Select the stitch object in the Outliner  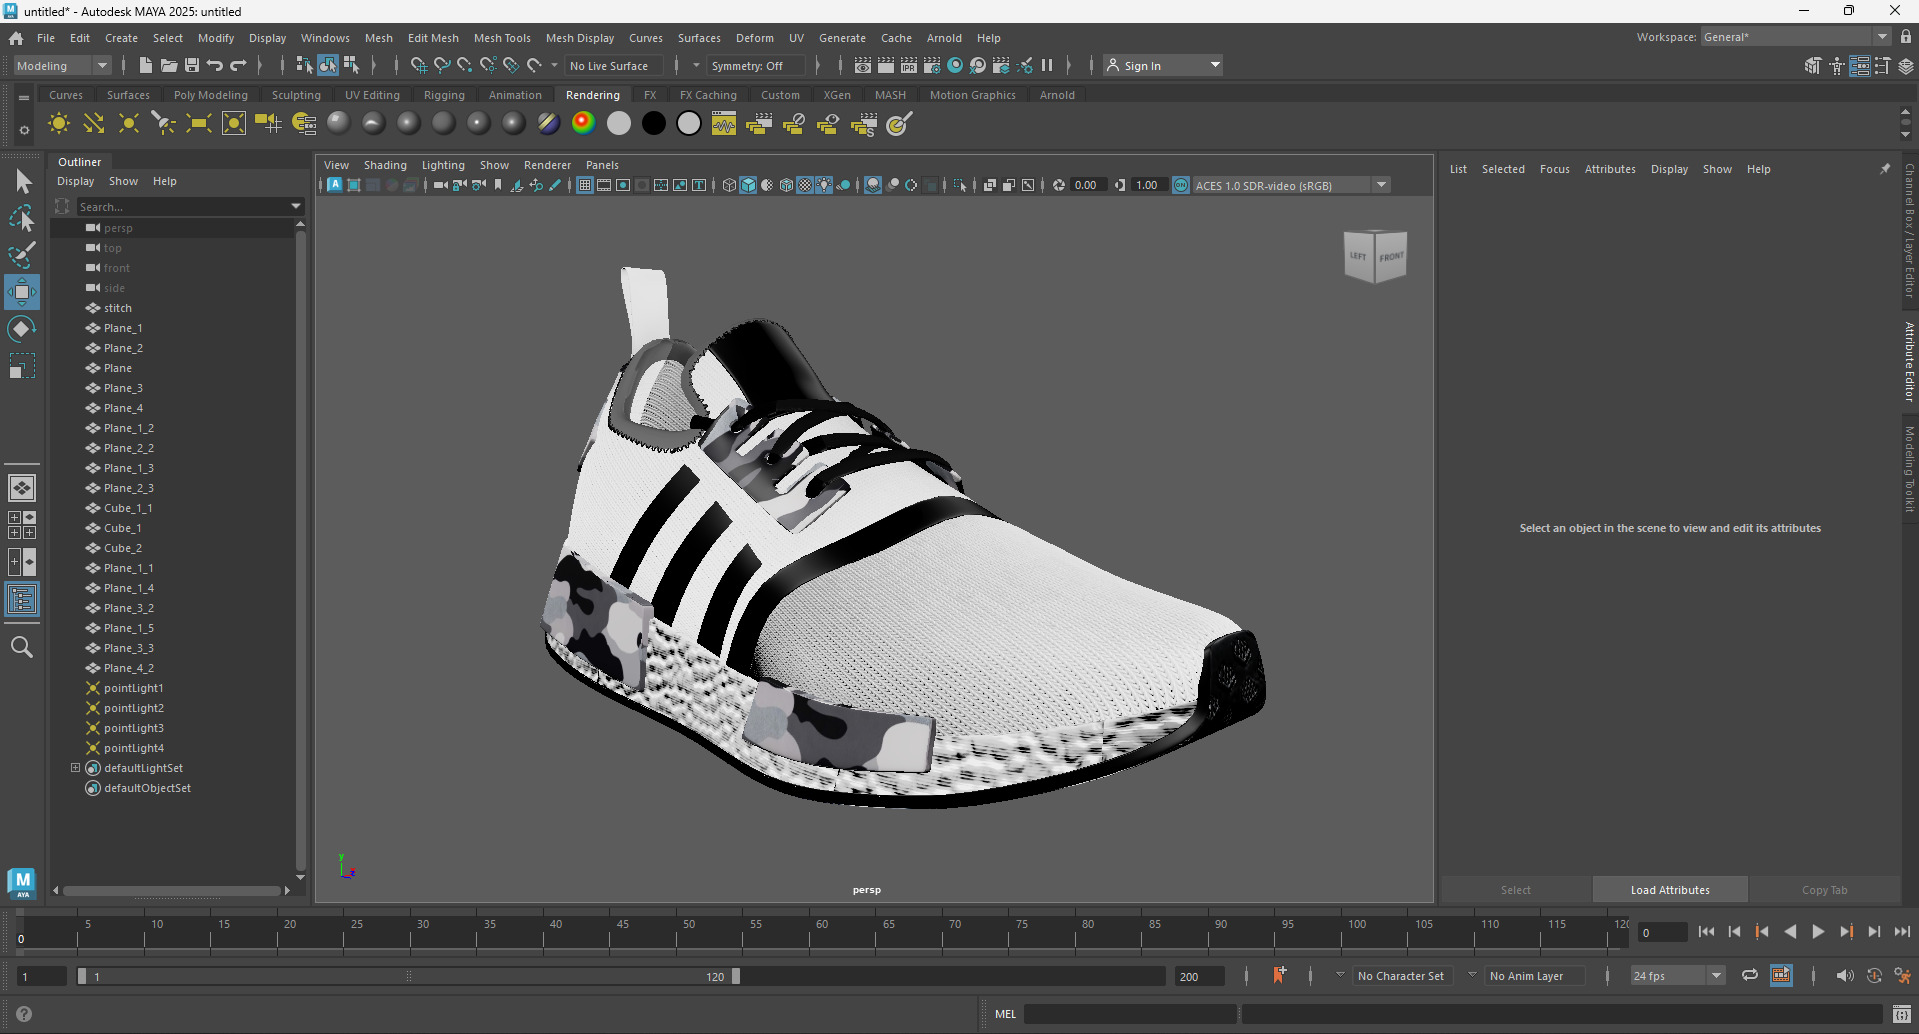pyautogui.click(x=118, y=308)
